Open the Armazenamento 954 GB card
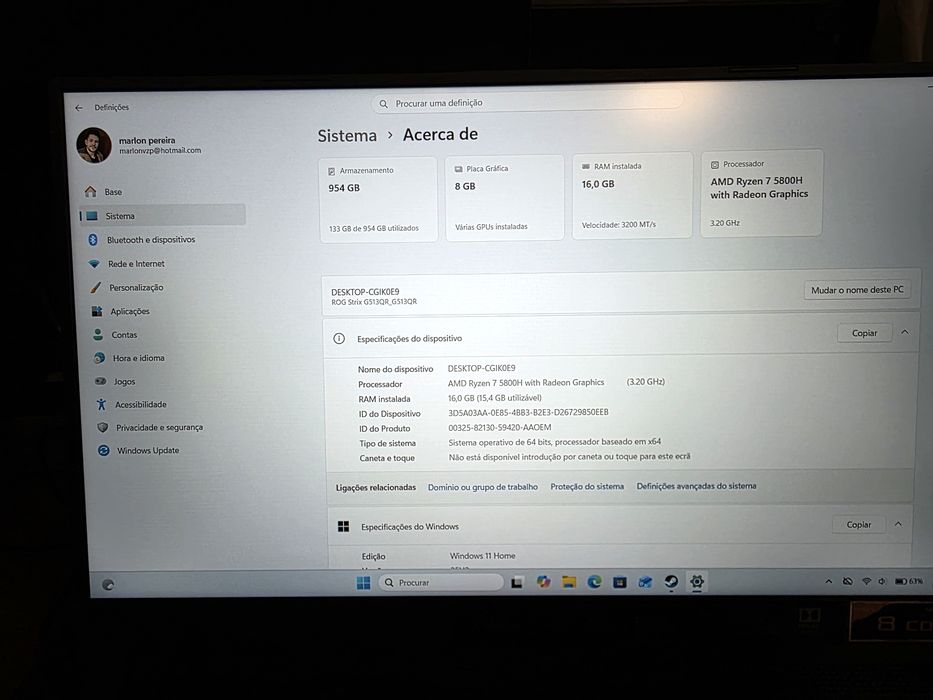Image resolution: width=933 pixels, height=700 pixels. coord(378,199)
